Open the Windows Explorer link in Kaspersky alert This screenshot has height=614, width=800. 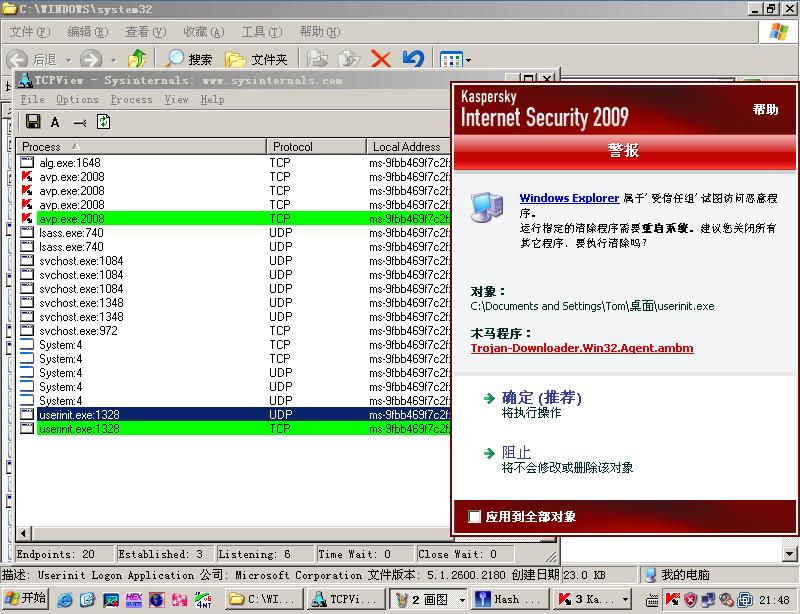[569, 198]
